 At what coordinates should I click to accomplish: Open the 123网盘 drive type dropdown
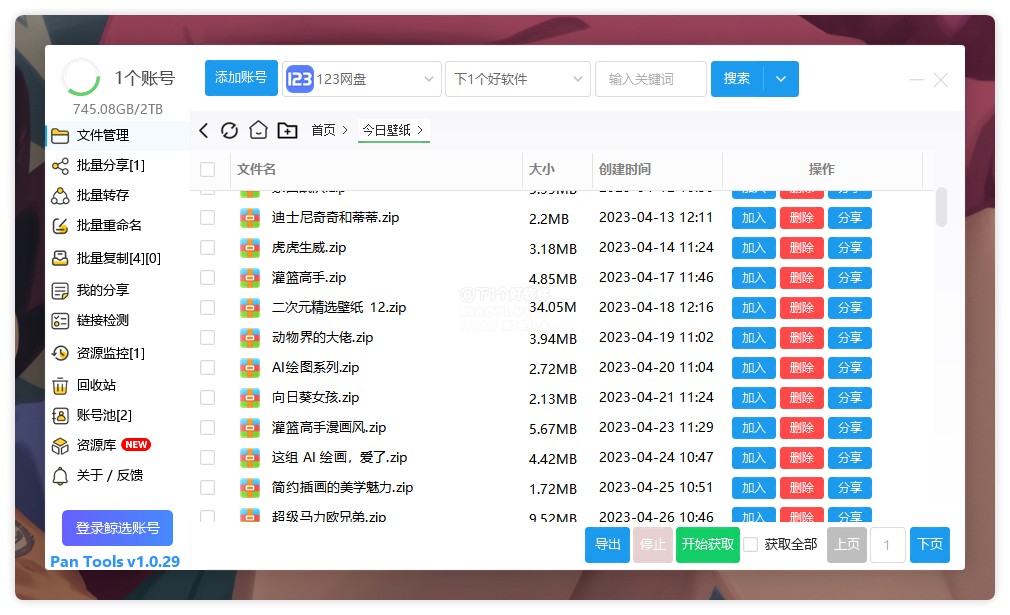[362, 78]
